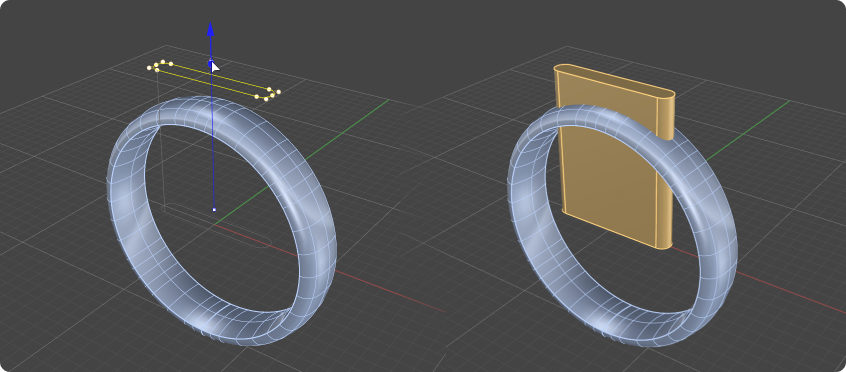Select the left blue ring object

point(222,221)
